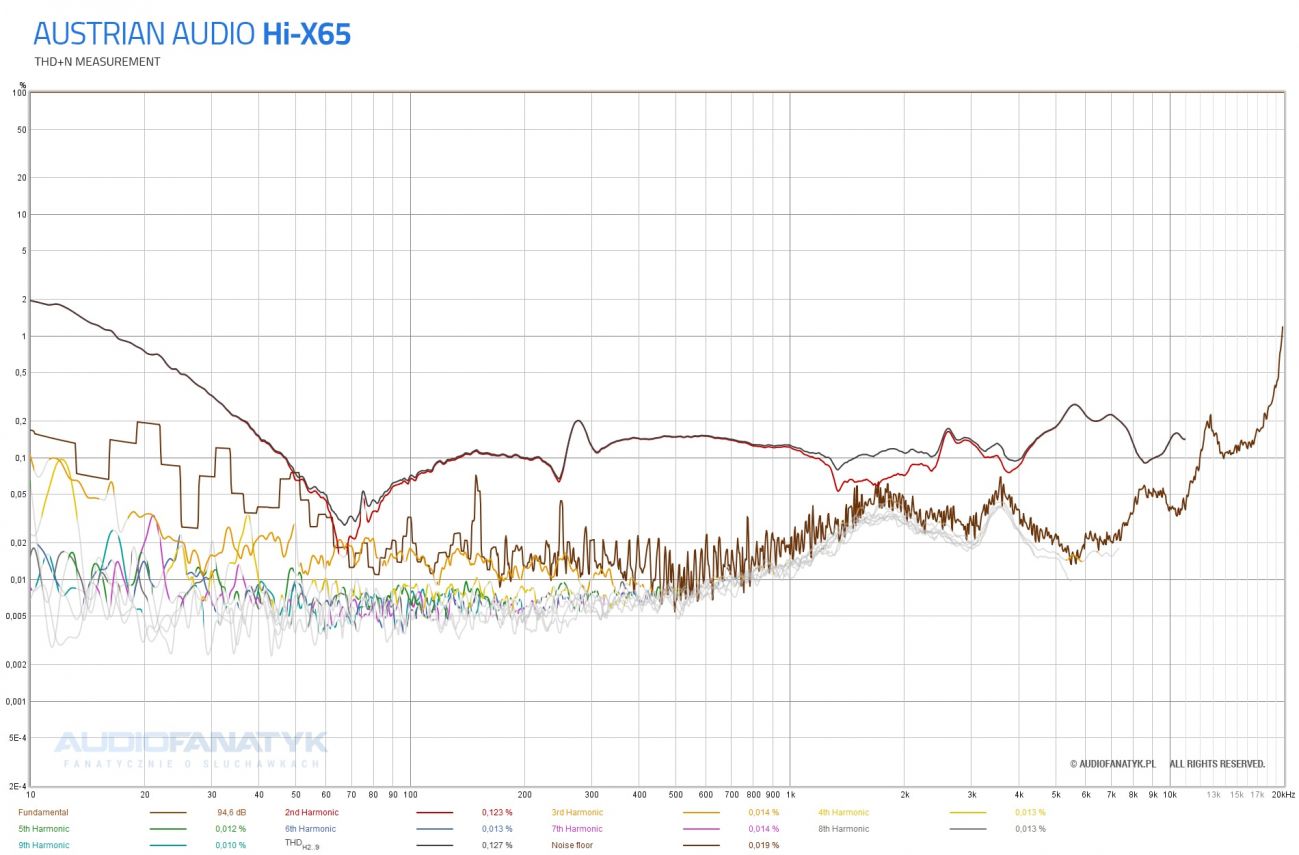Click the '13k' frequency axis label
The image size is (1299, 855).
tap(1213, 795)
